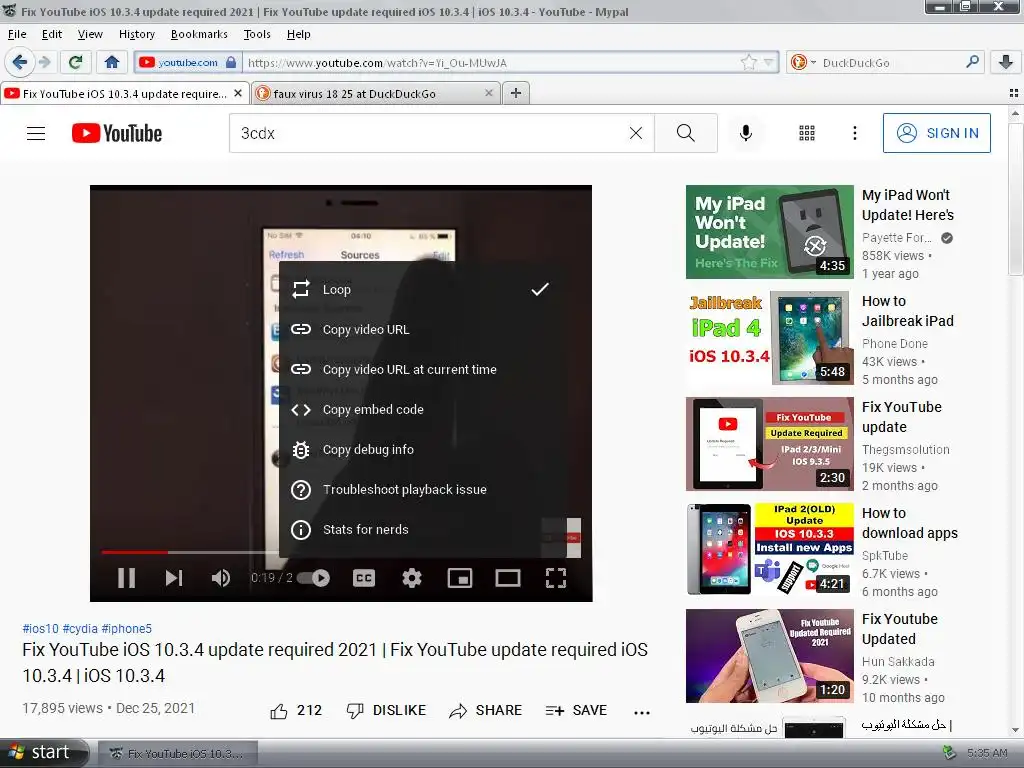Open the YouTube hamburger guide menu
Image resolution: width=1024 pixels, height=768 pixels.
(x=36, y=133)
